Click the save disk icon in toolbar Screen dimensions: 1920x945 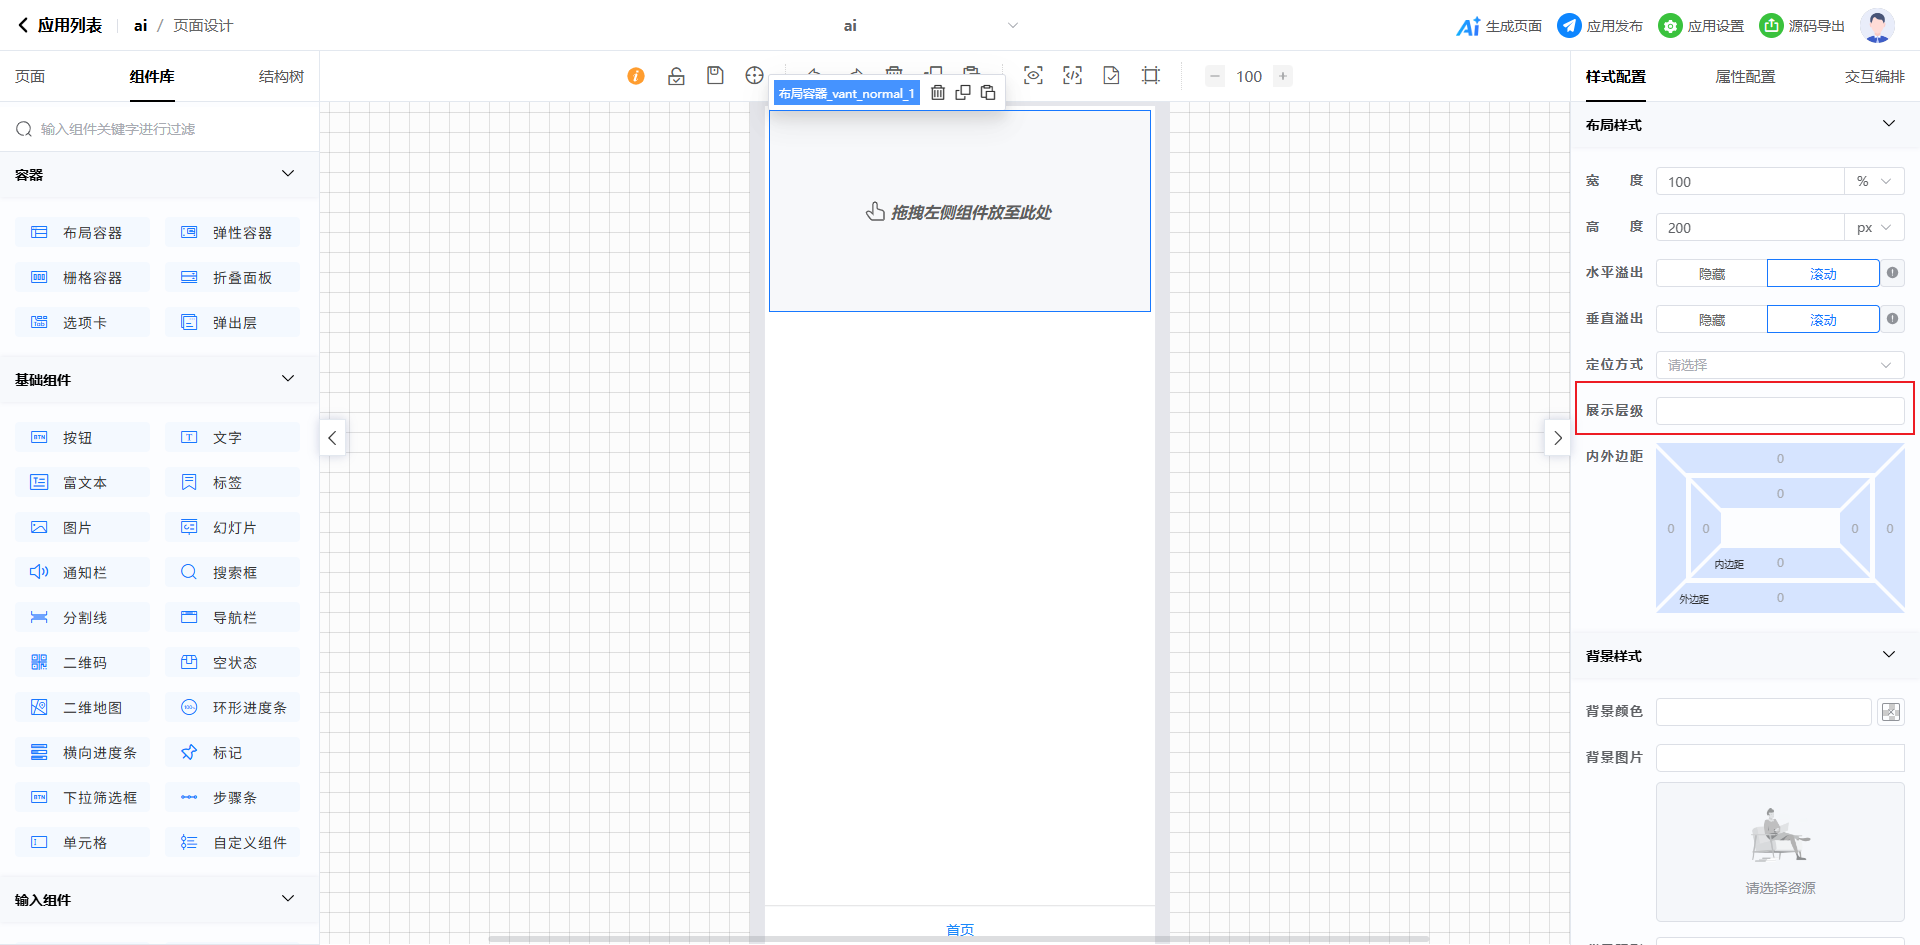coord(715,76)
